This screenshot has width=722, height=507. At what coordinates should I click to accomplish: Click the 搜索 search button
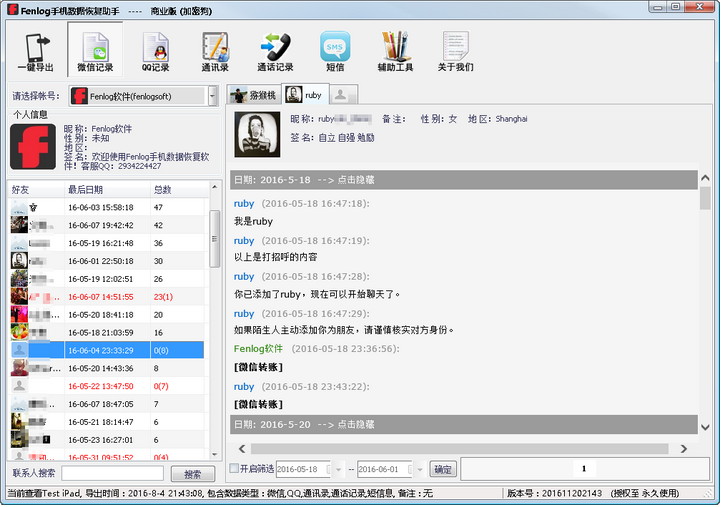pyautogui.click(x=192, y=474)
